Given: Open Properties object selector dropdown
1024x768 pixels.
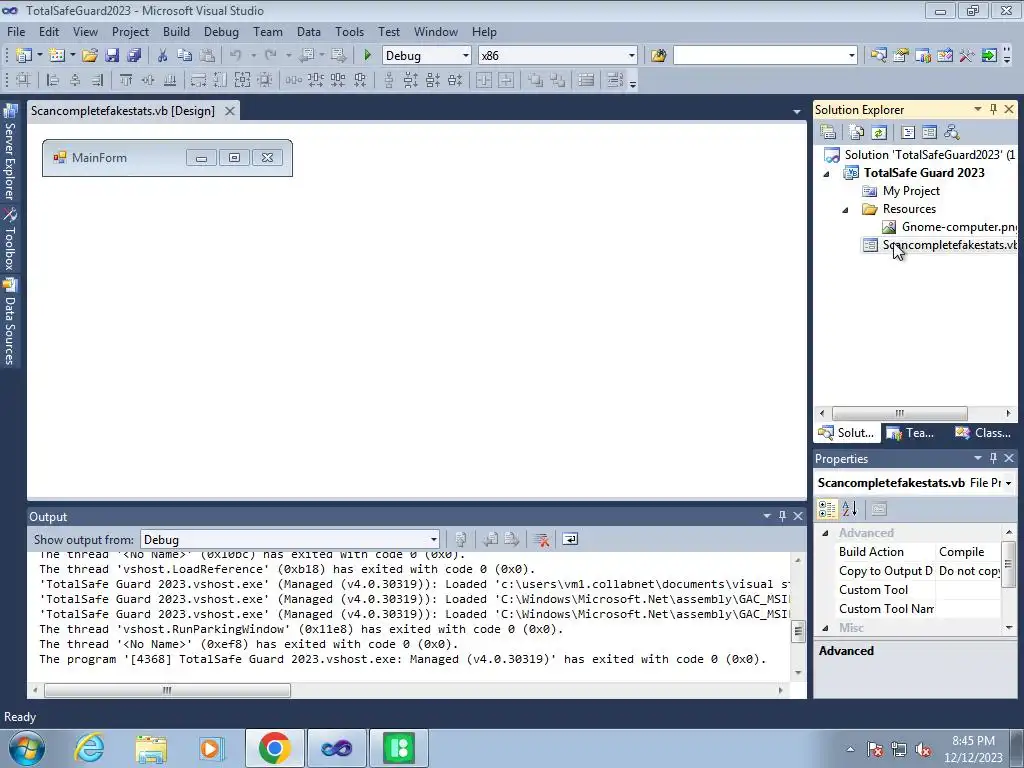Looking at the screenshot, I should (1009, 483).
